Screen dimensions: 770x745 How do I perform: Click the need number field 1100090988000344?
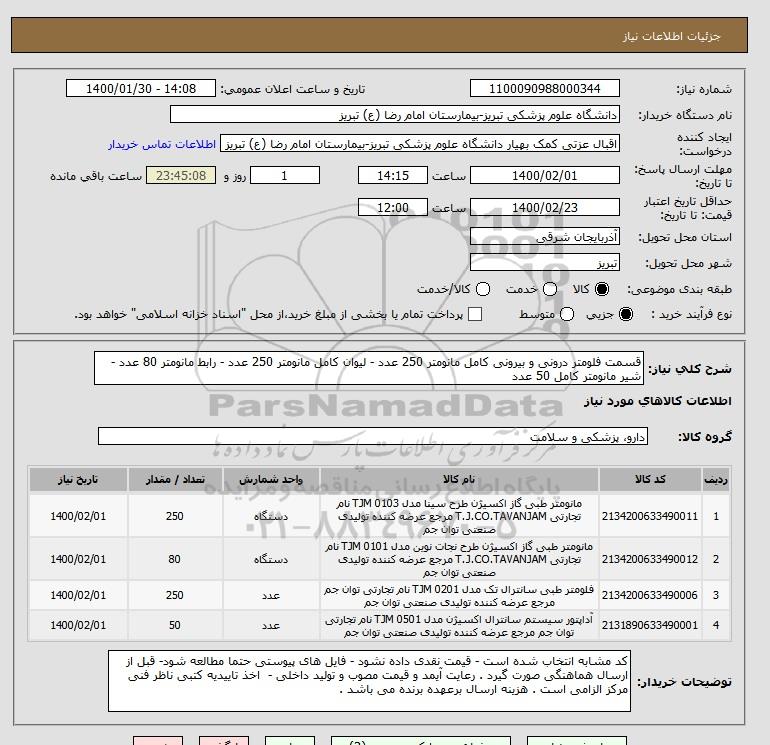[x=545, y=88]
